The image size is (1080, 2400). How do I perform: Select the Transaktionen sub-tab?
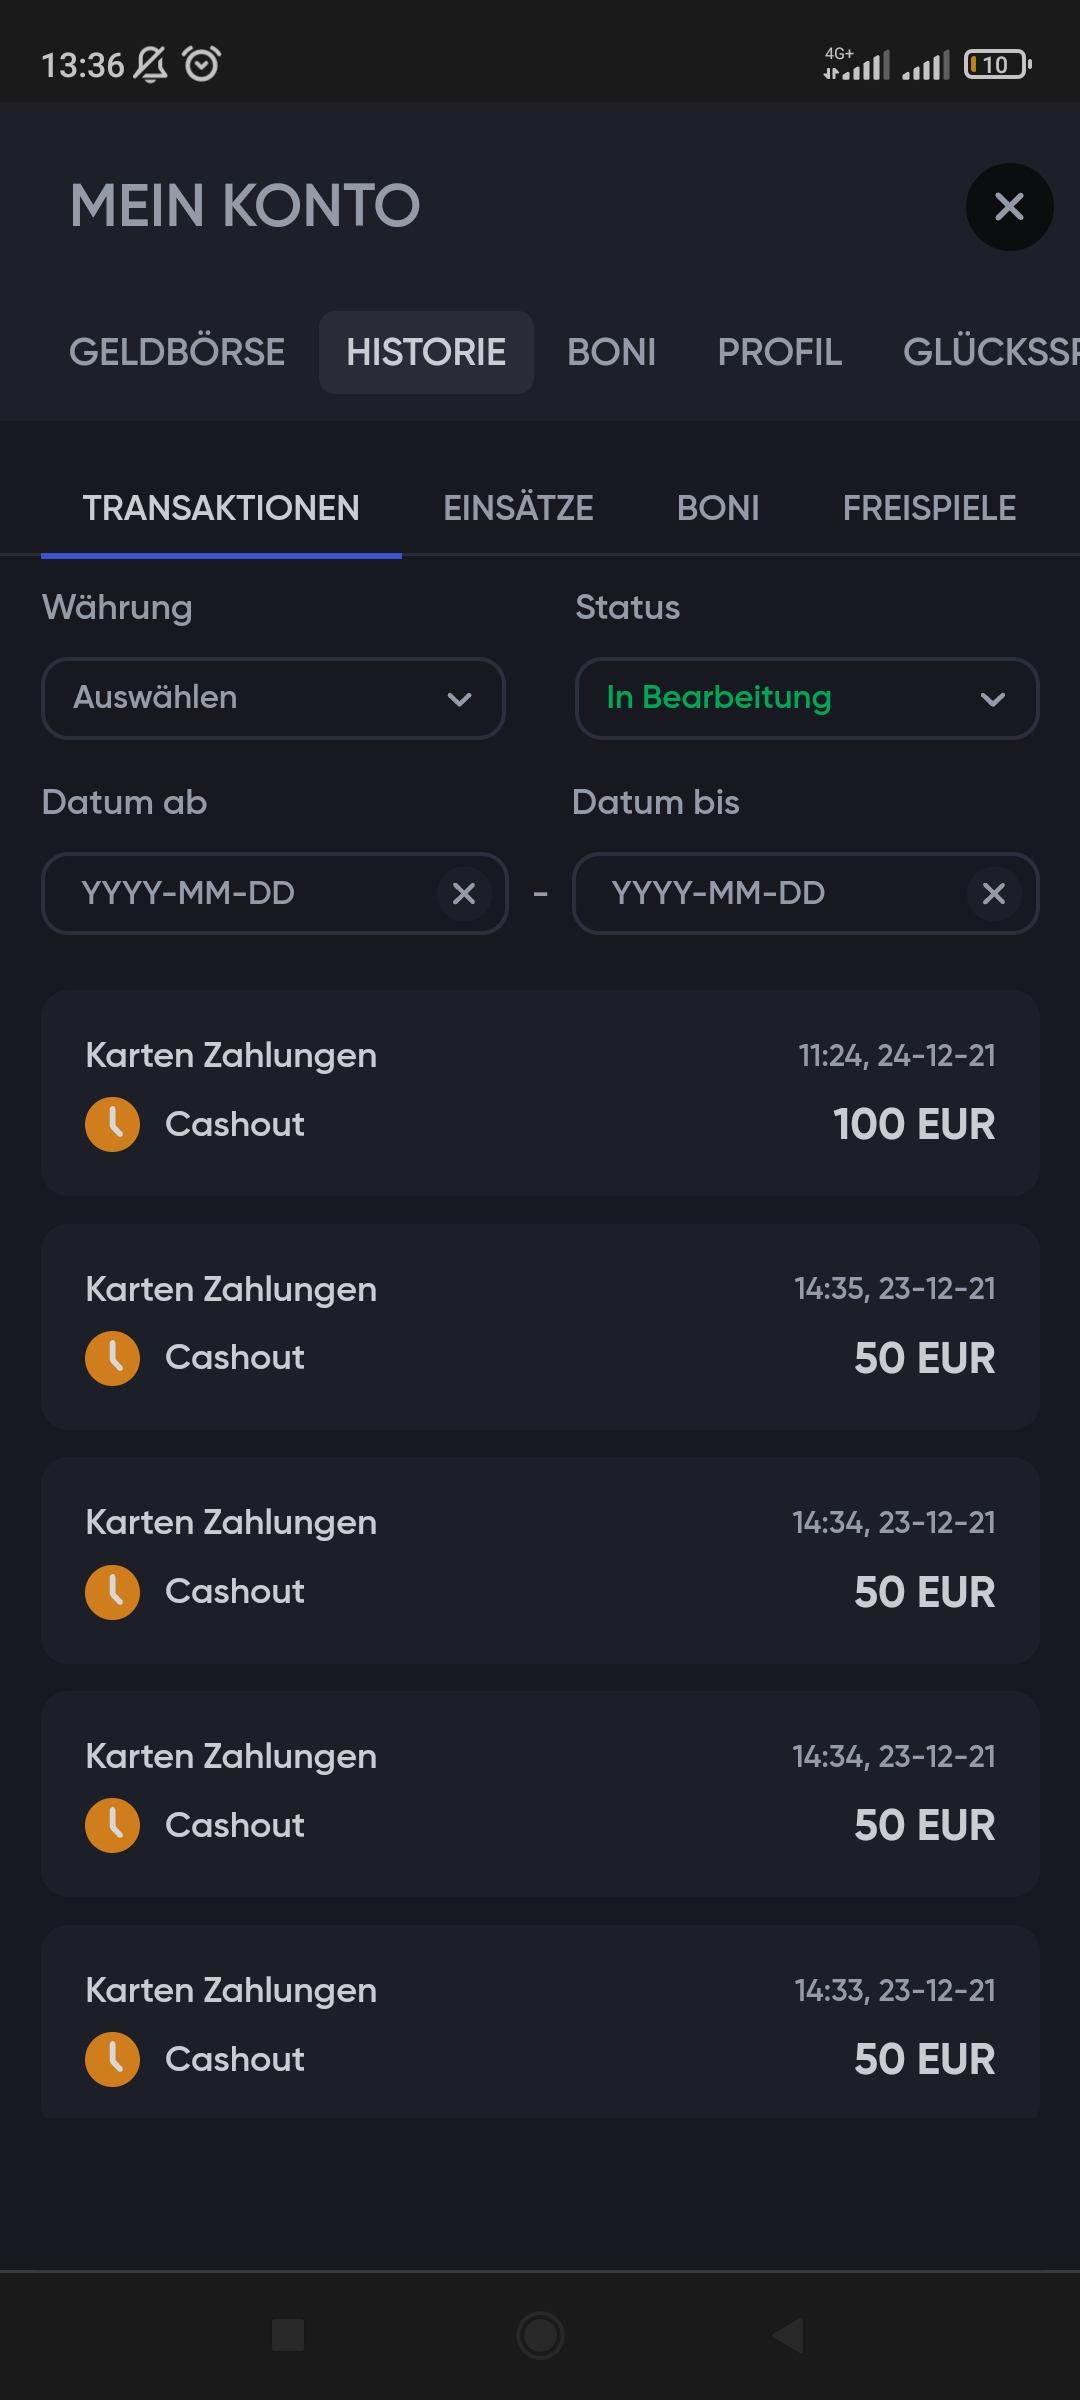[x=221, y=508]
